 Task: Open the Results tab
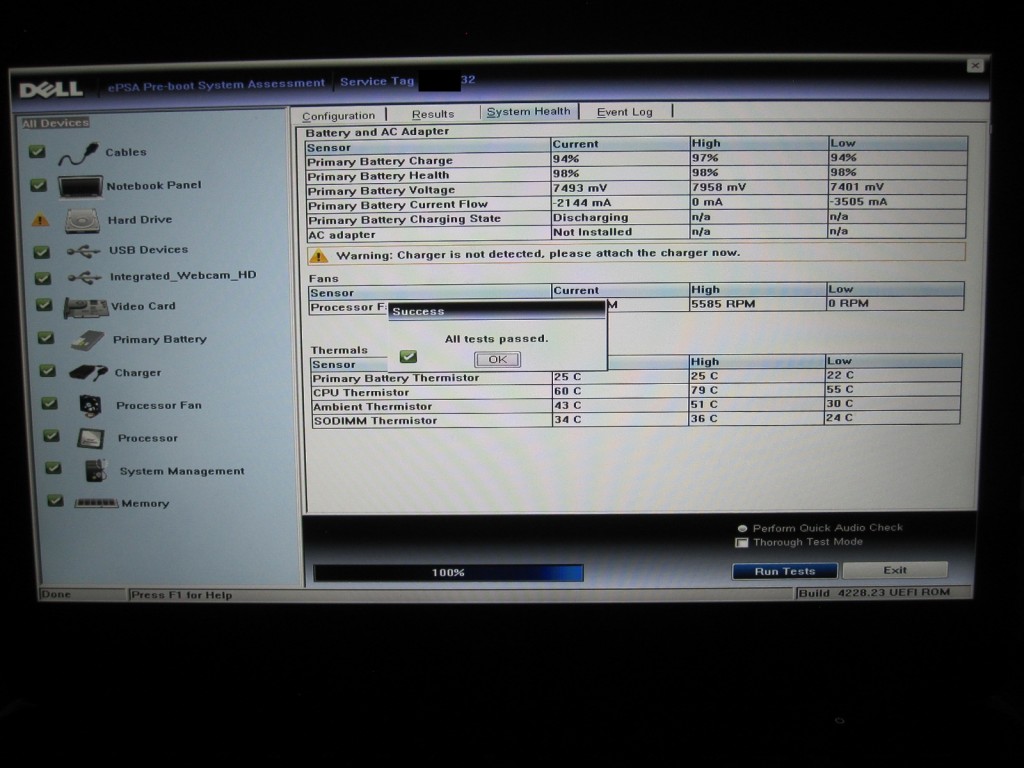[432, 114]
